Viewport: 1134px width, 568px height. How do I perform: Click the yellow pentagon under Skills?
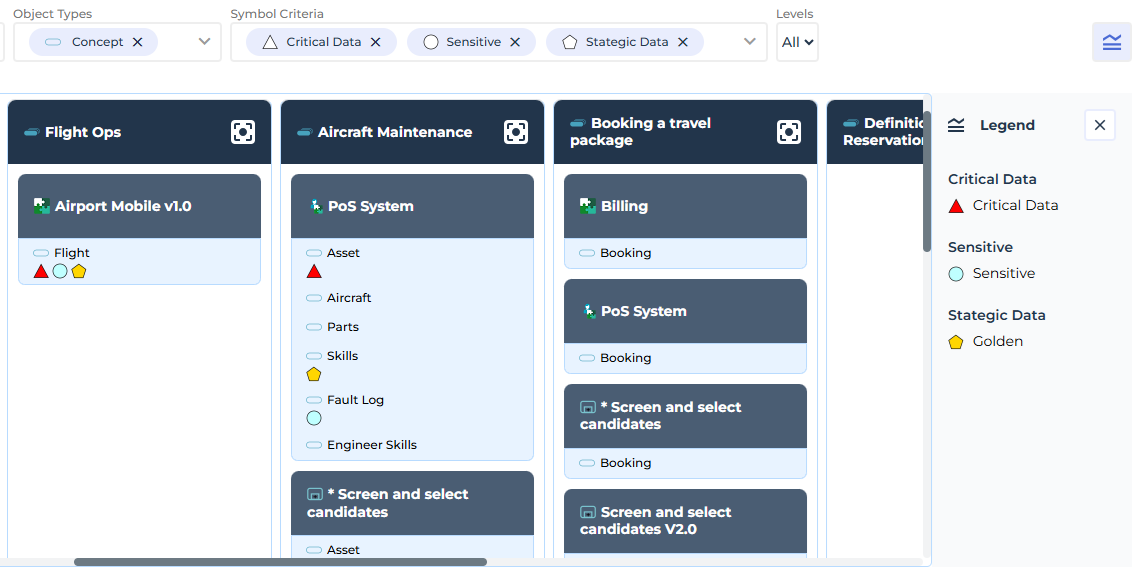tap(314, 374)
